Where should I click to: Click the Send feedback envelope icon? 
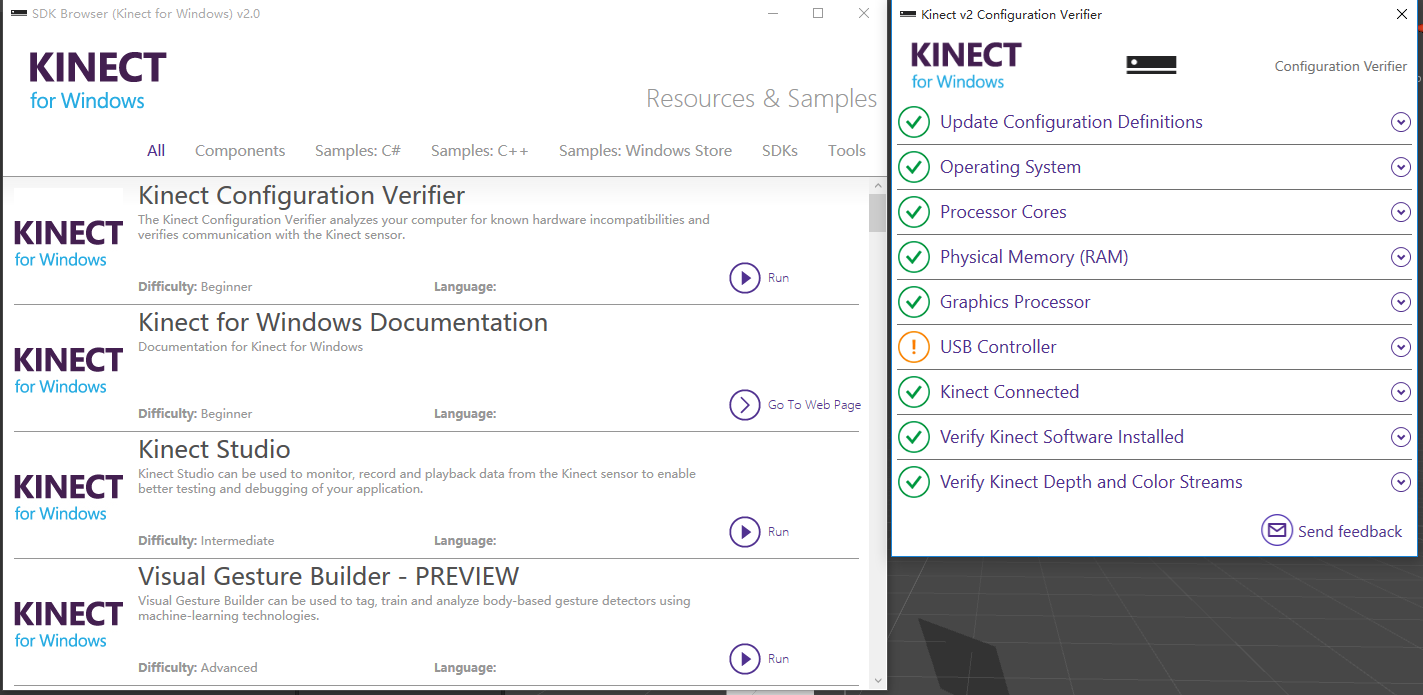click(1277, 531)
